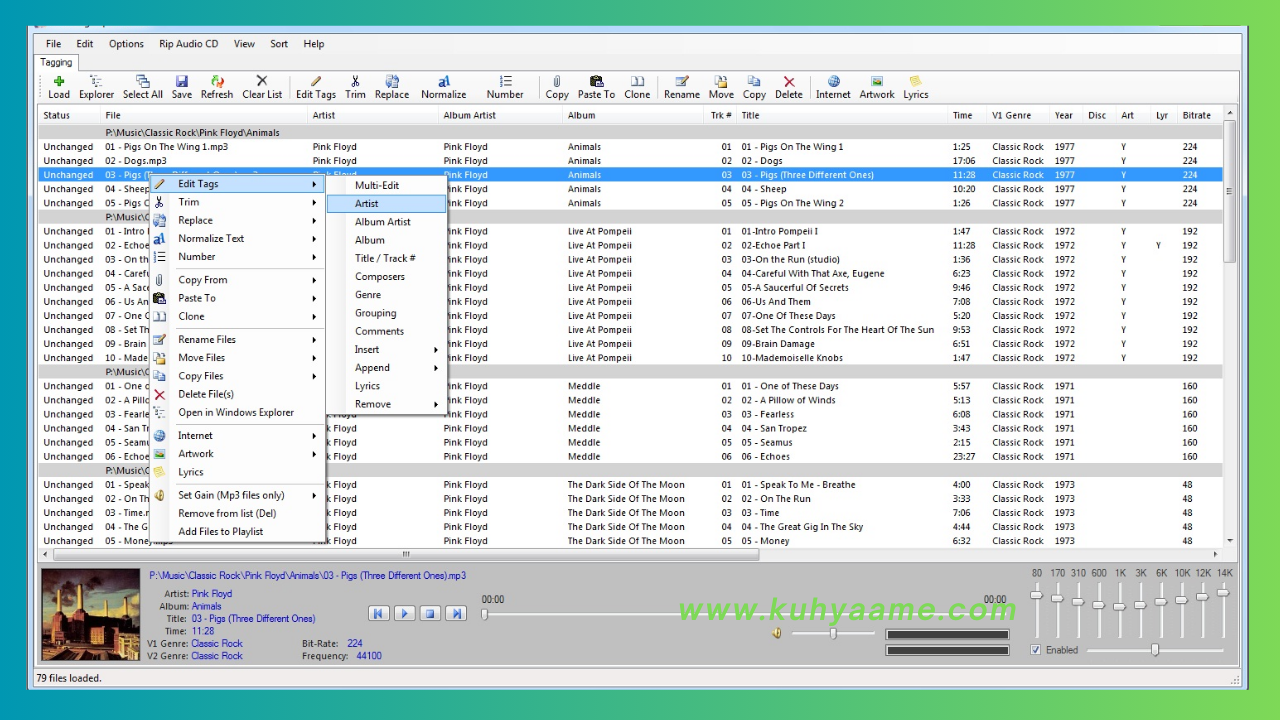The height and width of the screenshot is (720, 1280).
Task: Choose Artist in Edit Tags submenu
Action: (386, 204)
